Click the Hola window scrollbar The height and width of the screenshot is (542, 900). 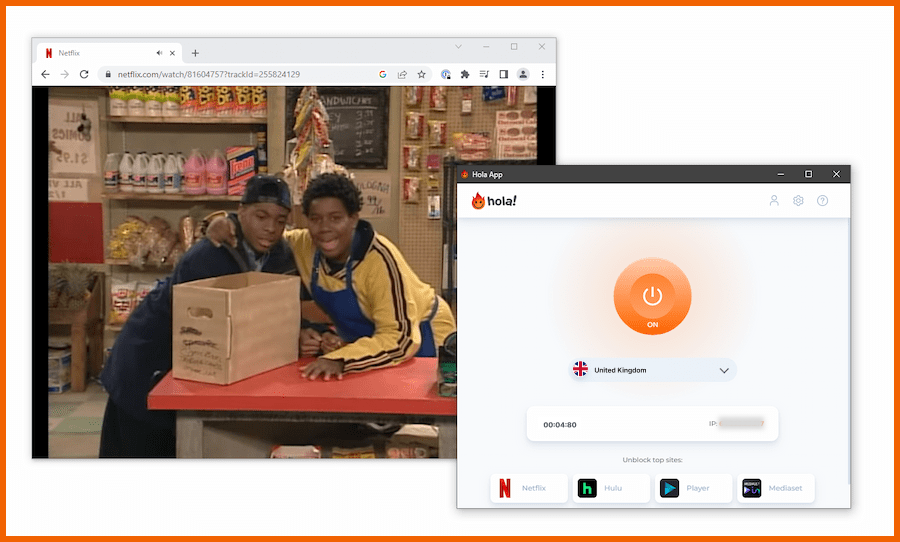[849, 350]
